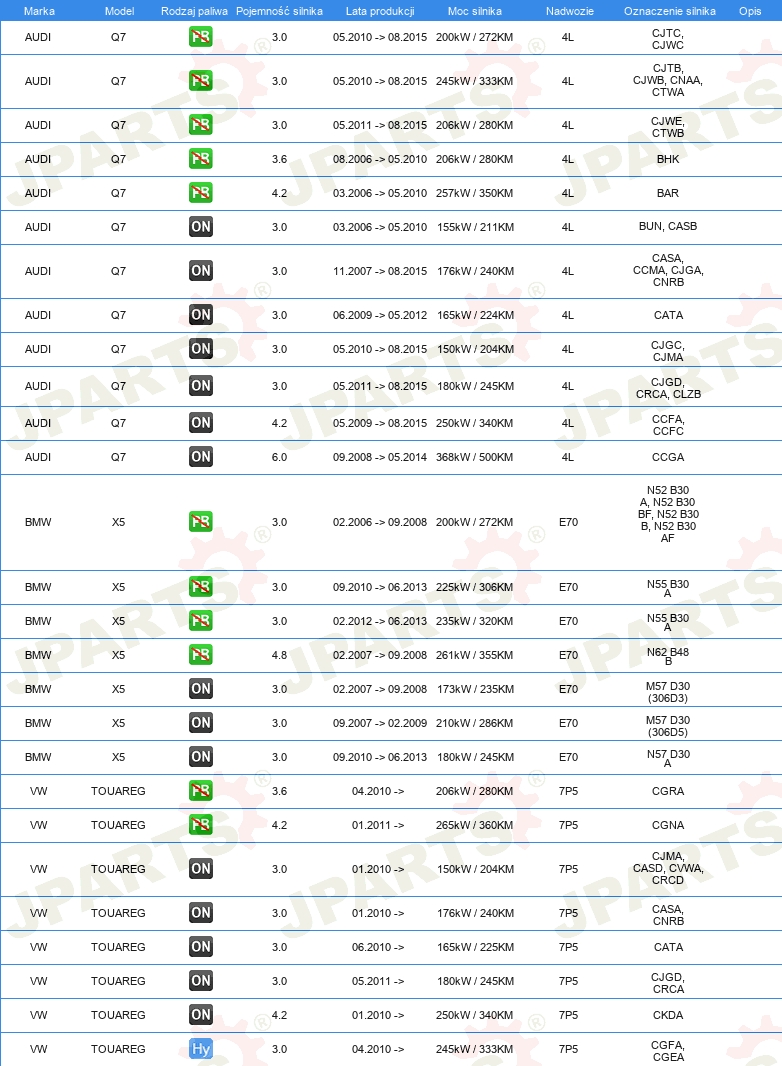The width and height of the screenshot is (782, 1066).
Task: Click diesel ON icon in Audi Q7 BUN, CASB row
Action: coord(201,227)
